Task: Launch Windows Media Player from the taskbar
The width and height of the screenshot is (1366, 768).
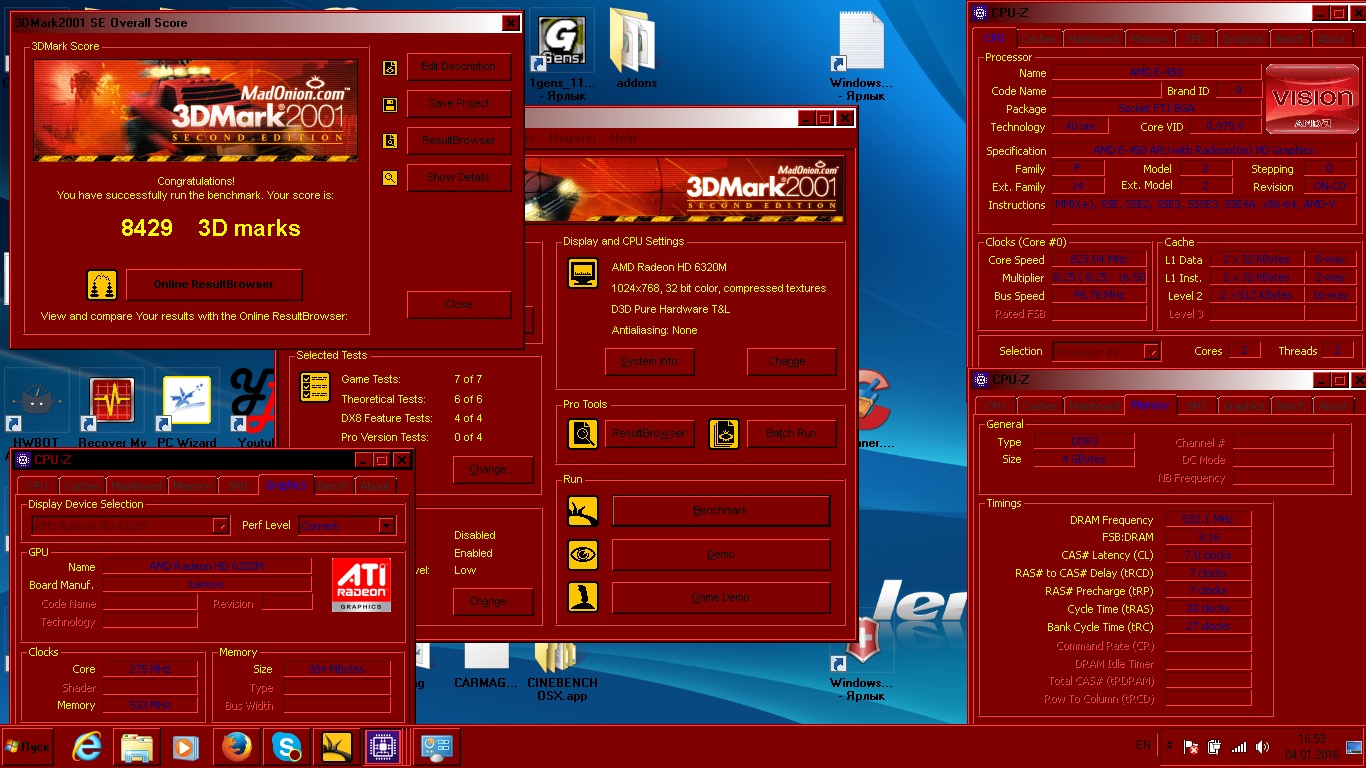Action: click(x=186, y=747)
